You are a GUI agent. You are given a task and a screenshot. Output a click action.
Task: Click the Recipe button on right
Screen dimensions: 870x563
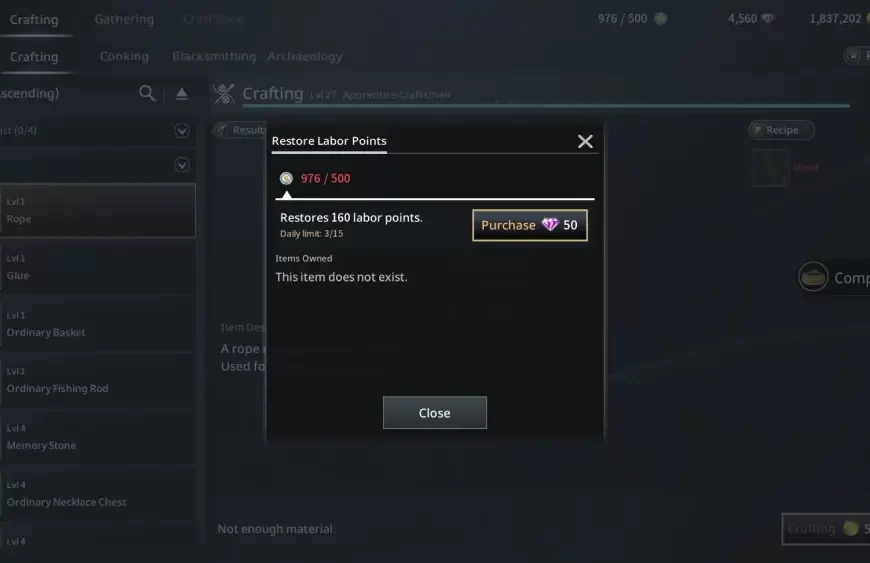[781, 130]
